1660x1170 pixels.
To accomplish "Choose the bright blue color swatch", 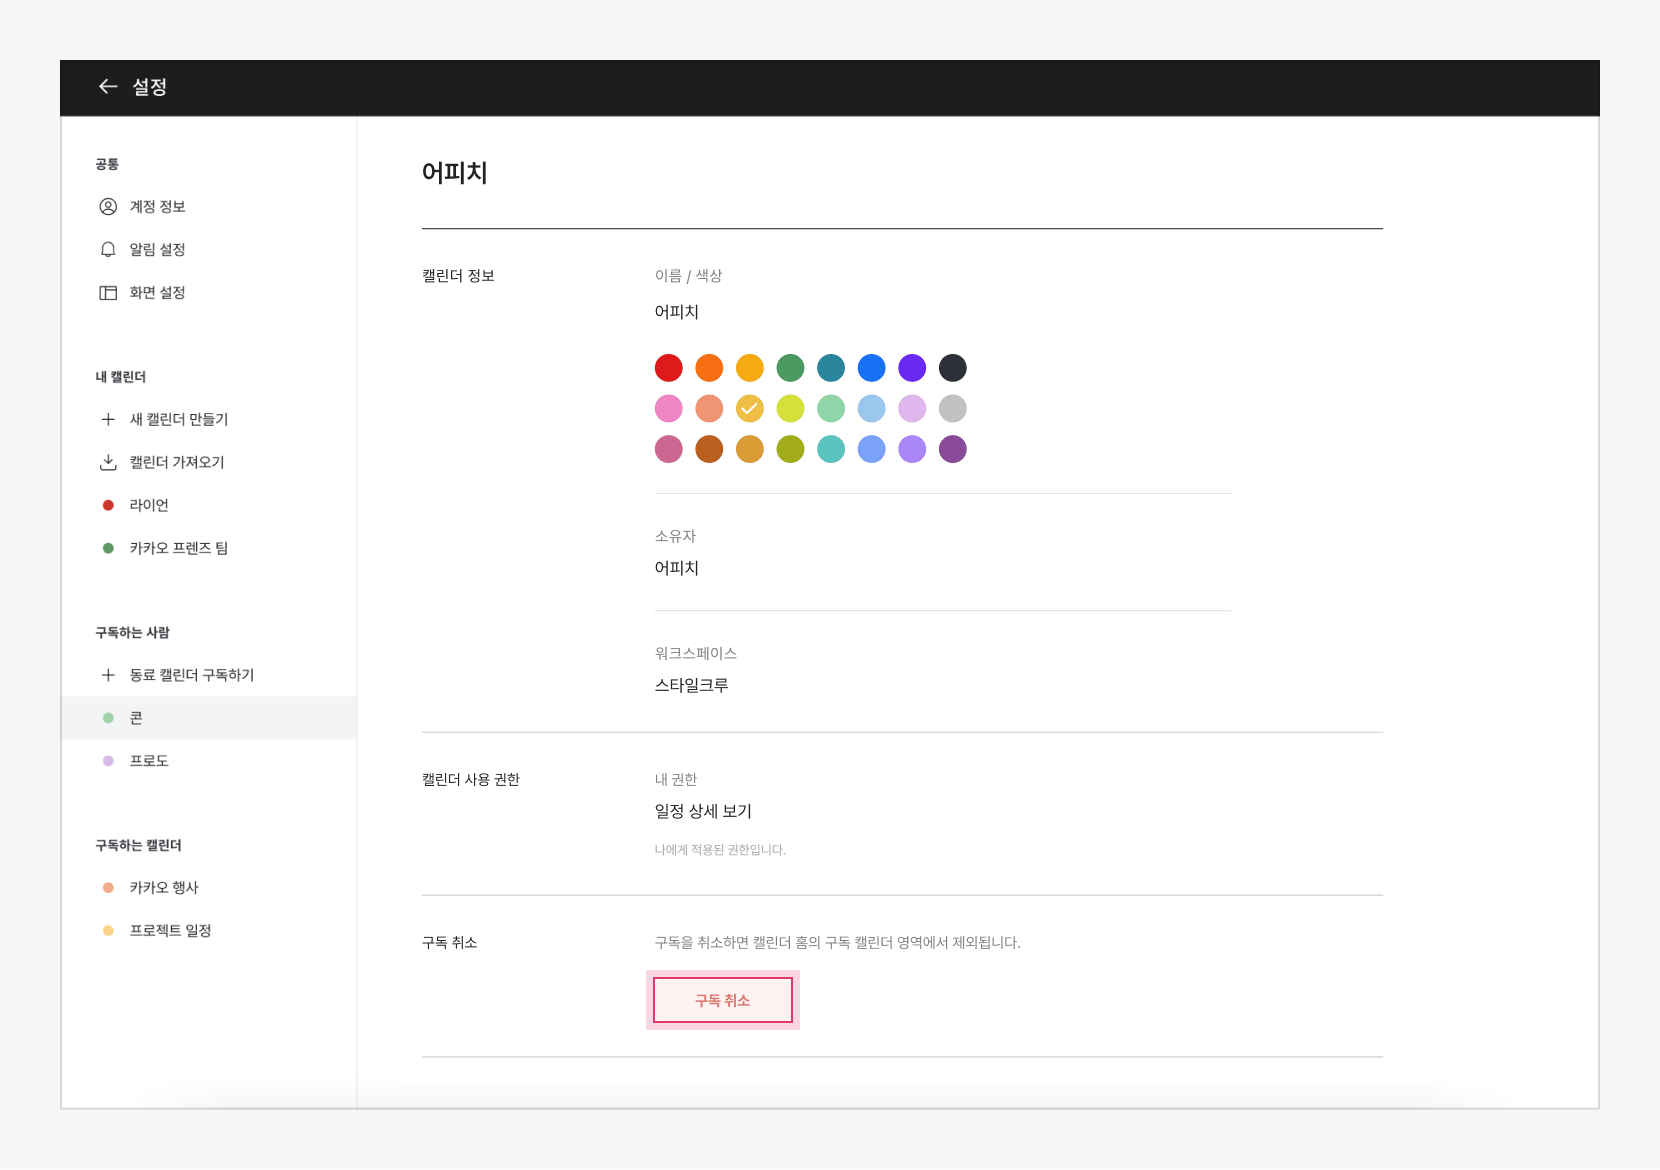I will click(872, 368).
